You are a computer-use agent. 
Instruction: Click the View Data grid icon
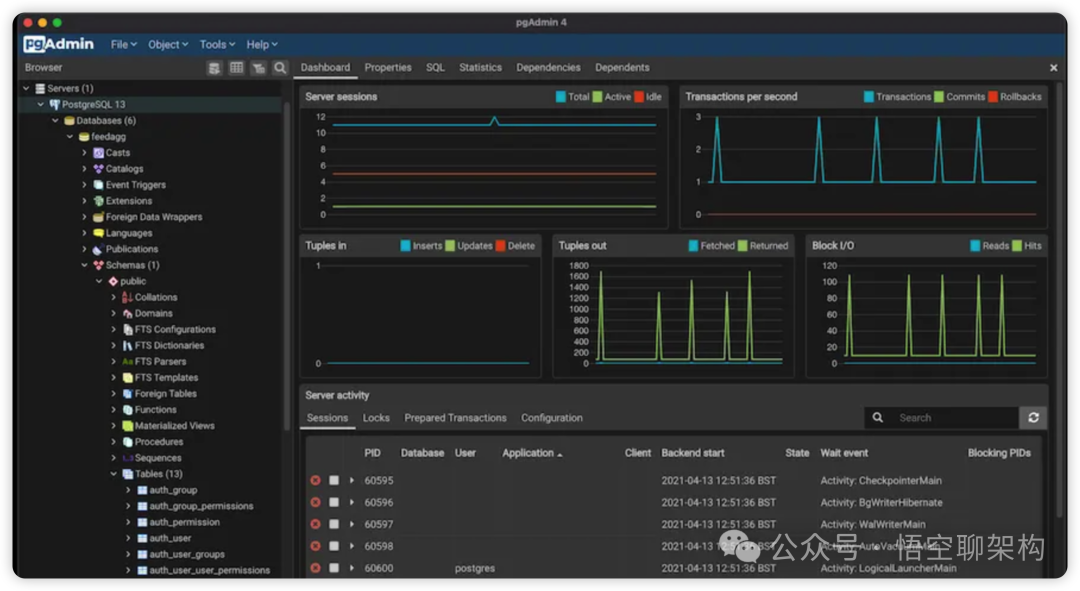[x=236, y=68]
